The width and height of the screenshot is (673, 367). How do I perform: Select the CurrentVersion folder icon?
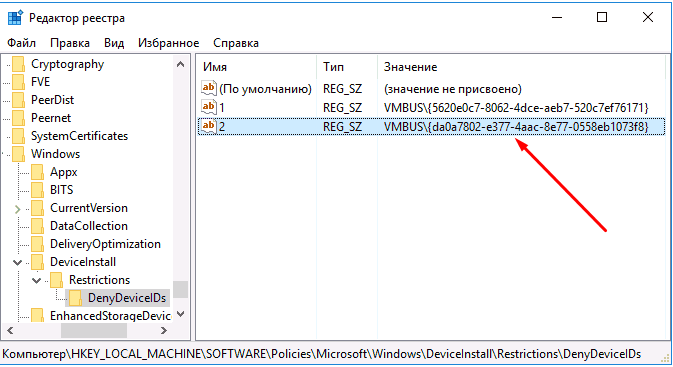[37, 208]
